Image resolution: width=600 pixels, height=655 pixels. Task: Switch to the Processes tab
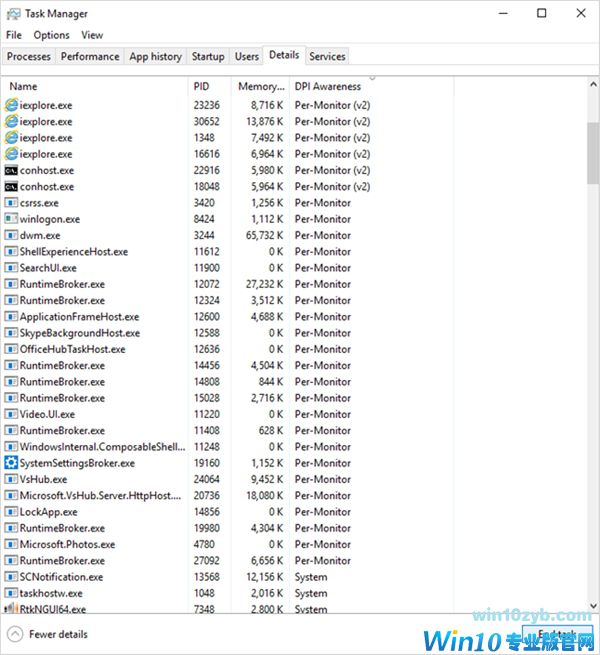click(28, 56)
